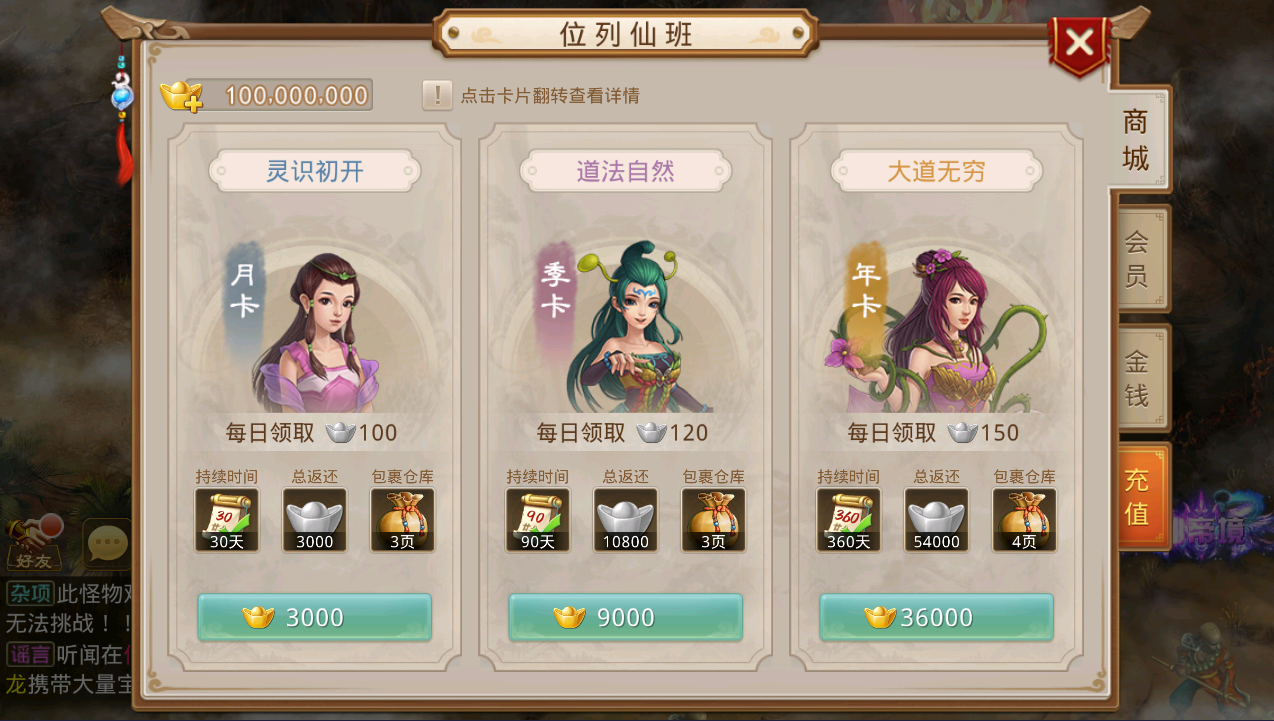Tap the 3页 bag icon in 月卡
1274x721 pixels.
coord(403,520)
